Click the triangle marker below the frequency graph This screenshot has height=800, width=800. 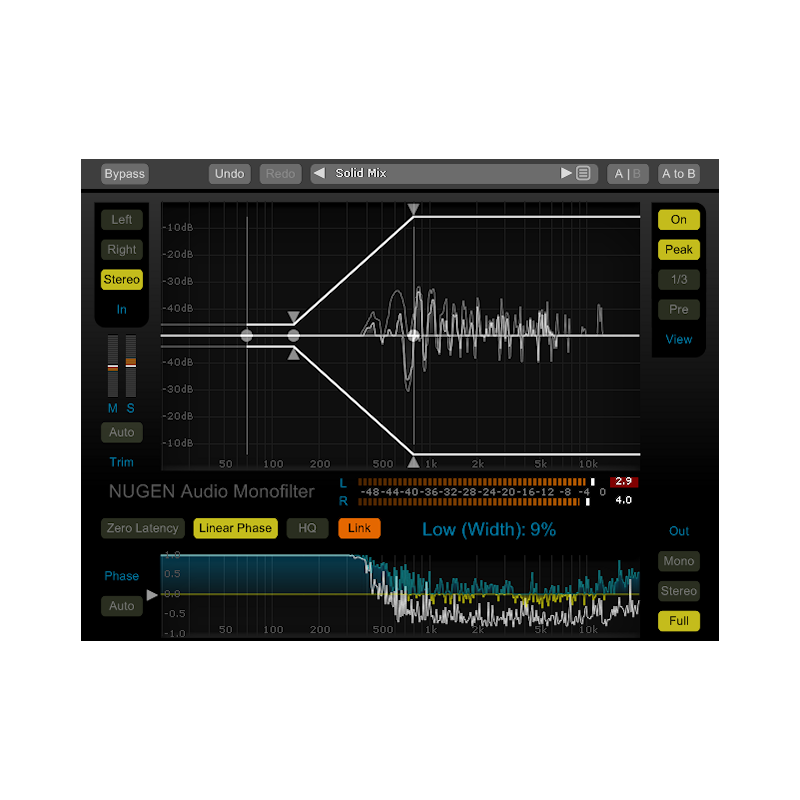pyautogui.click(x=413, y=461)
